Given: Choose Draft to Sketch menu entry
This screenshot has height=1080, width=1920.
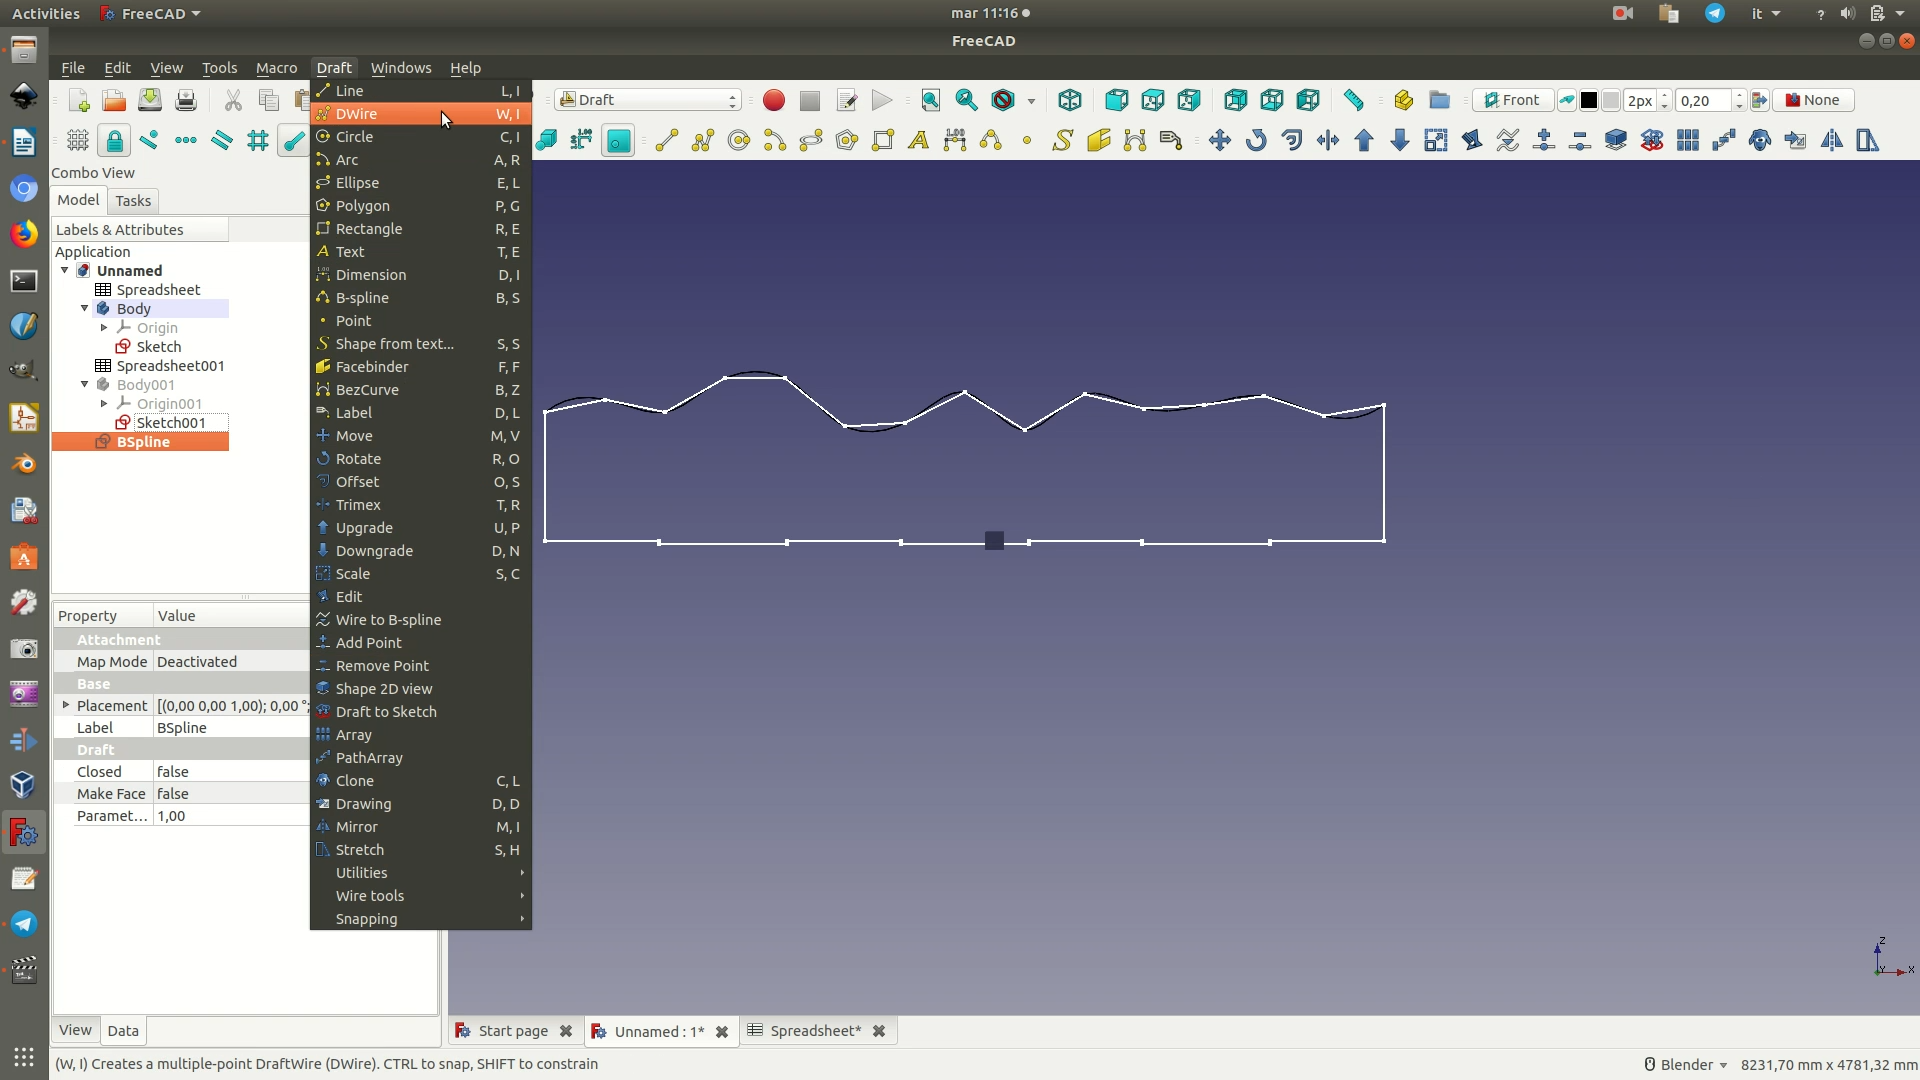Looking at the screenshot, I should (421, 712).
